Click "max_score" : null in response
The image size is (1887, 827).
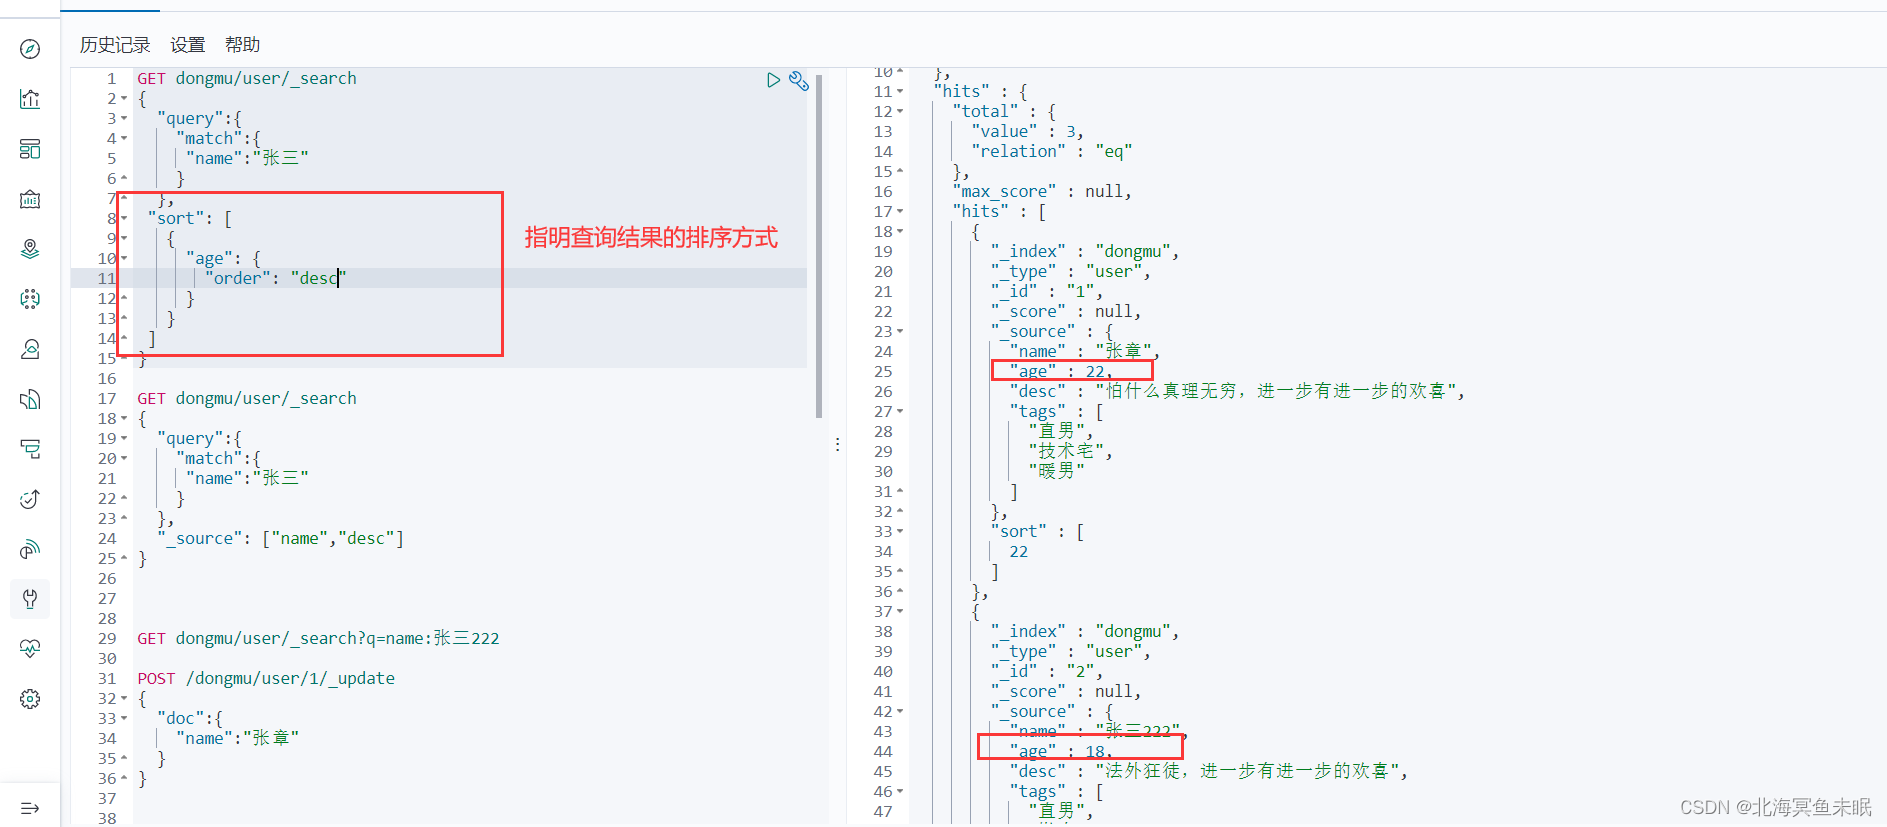point(1042,191)
